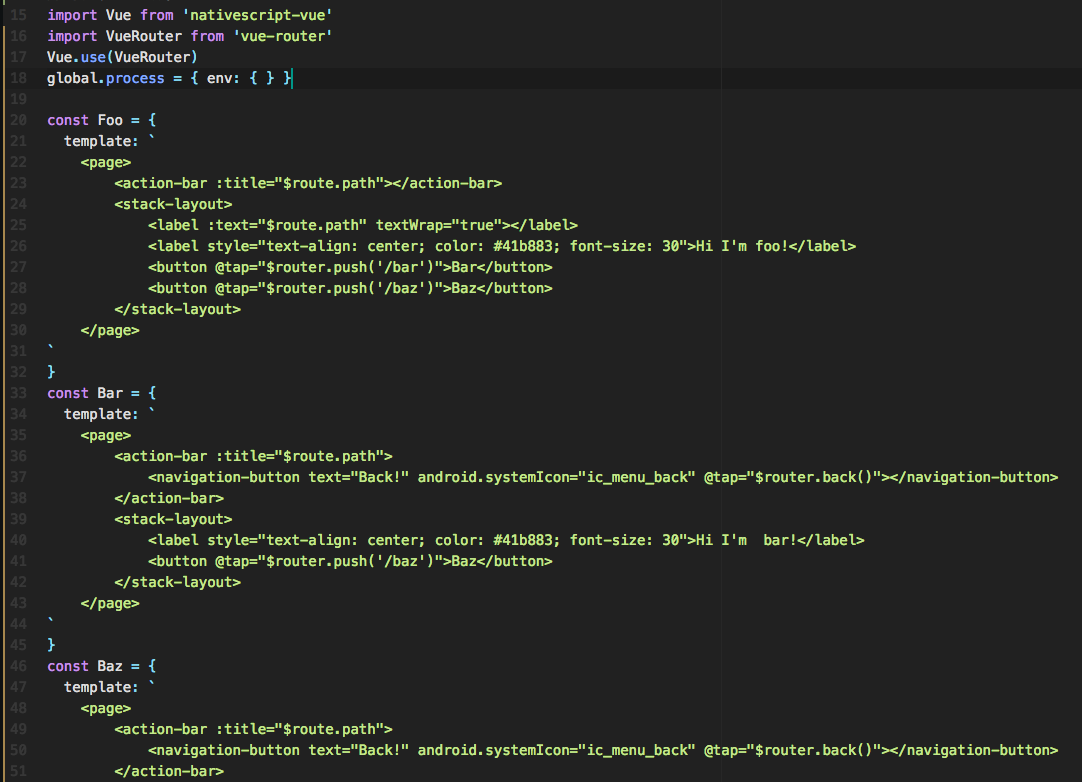Click 'template:' on line 47
The image size is (1082, 782).
(x=101, y=687)
